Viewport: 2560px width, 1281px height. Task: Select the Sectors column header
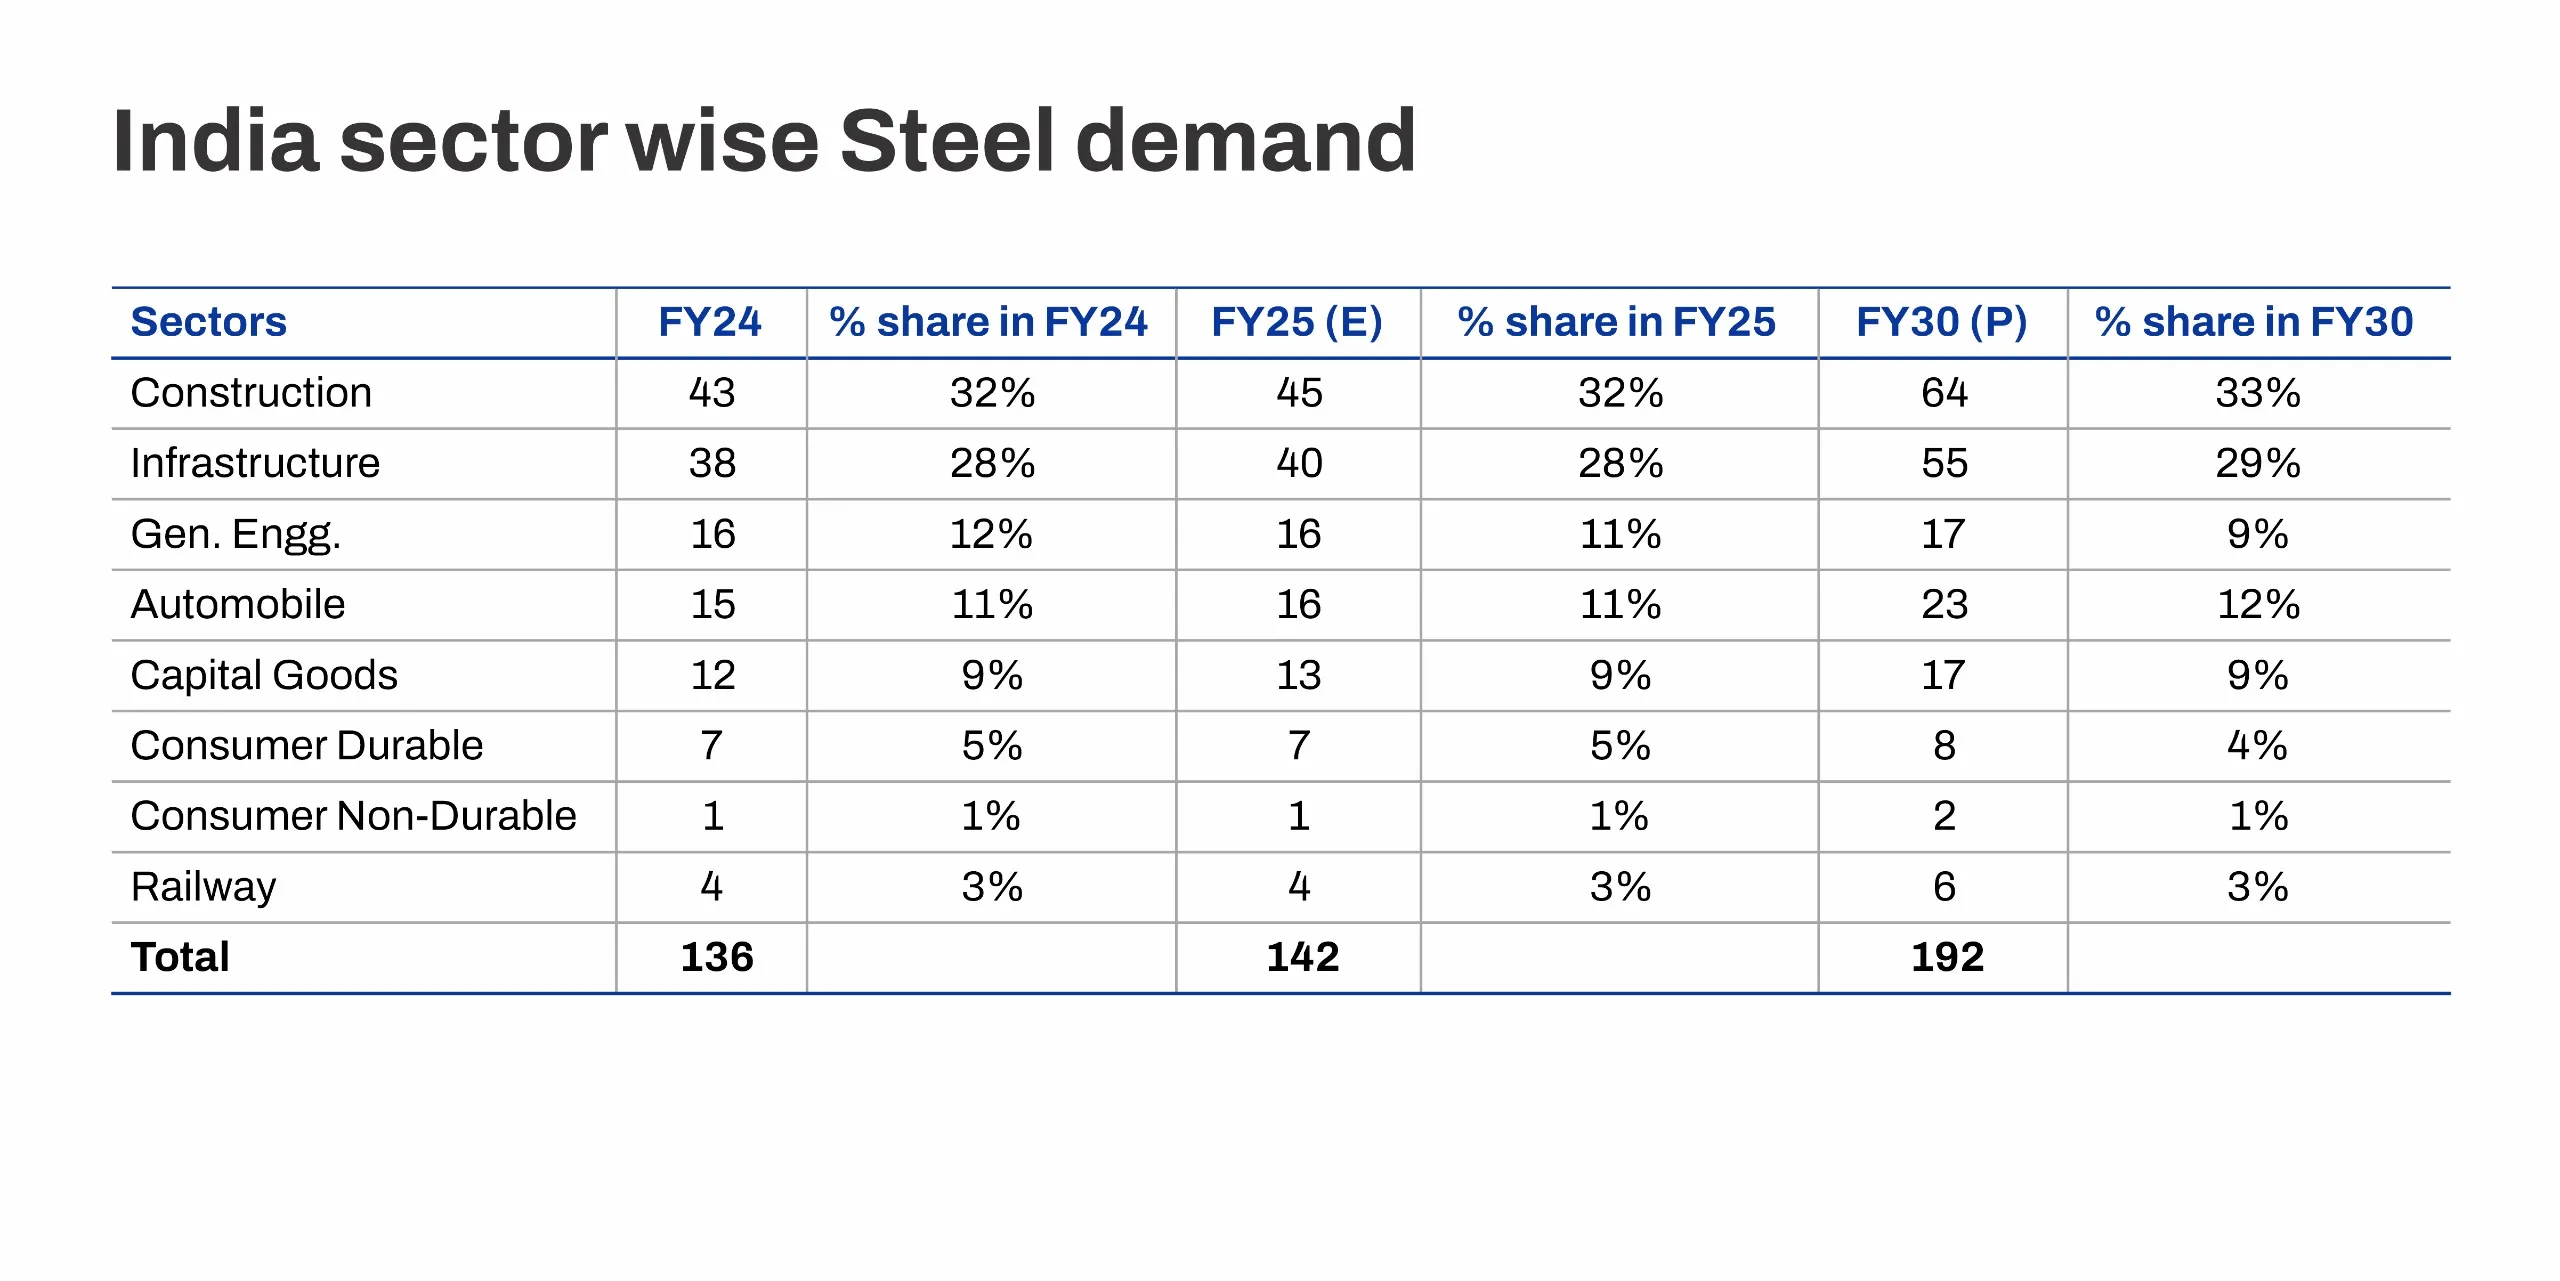pyautogui.click(x=208, y=322)
